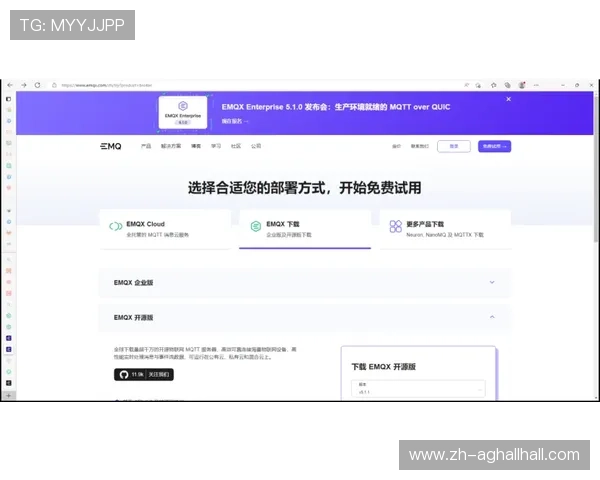Click the purple 免费试用 button
This screenshot has height=480, width=600.
494,146
